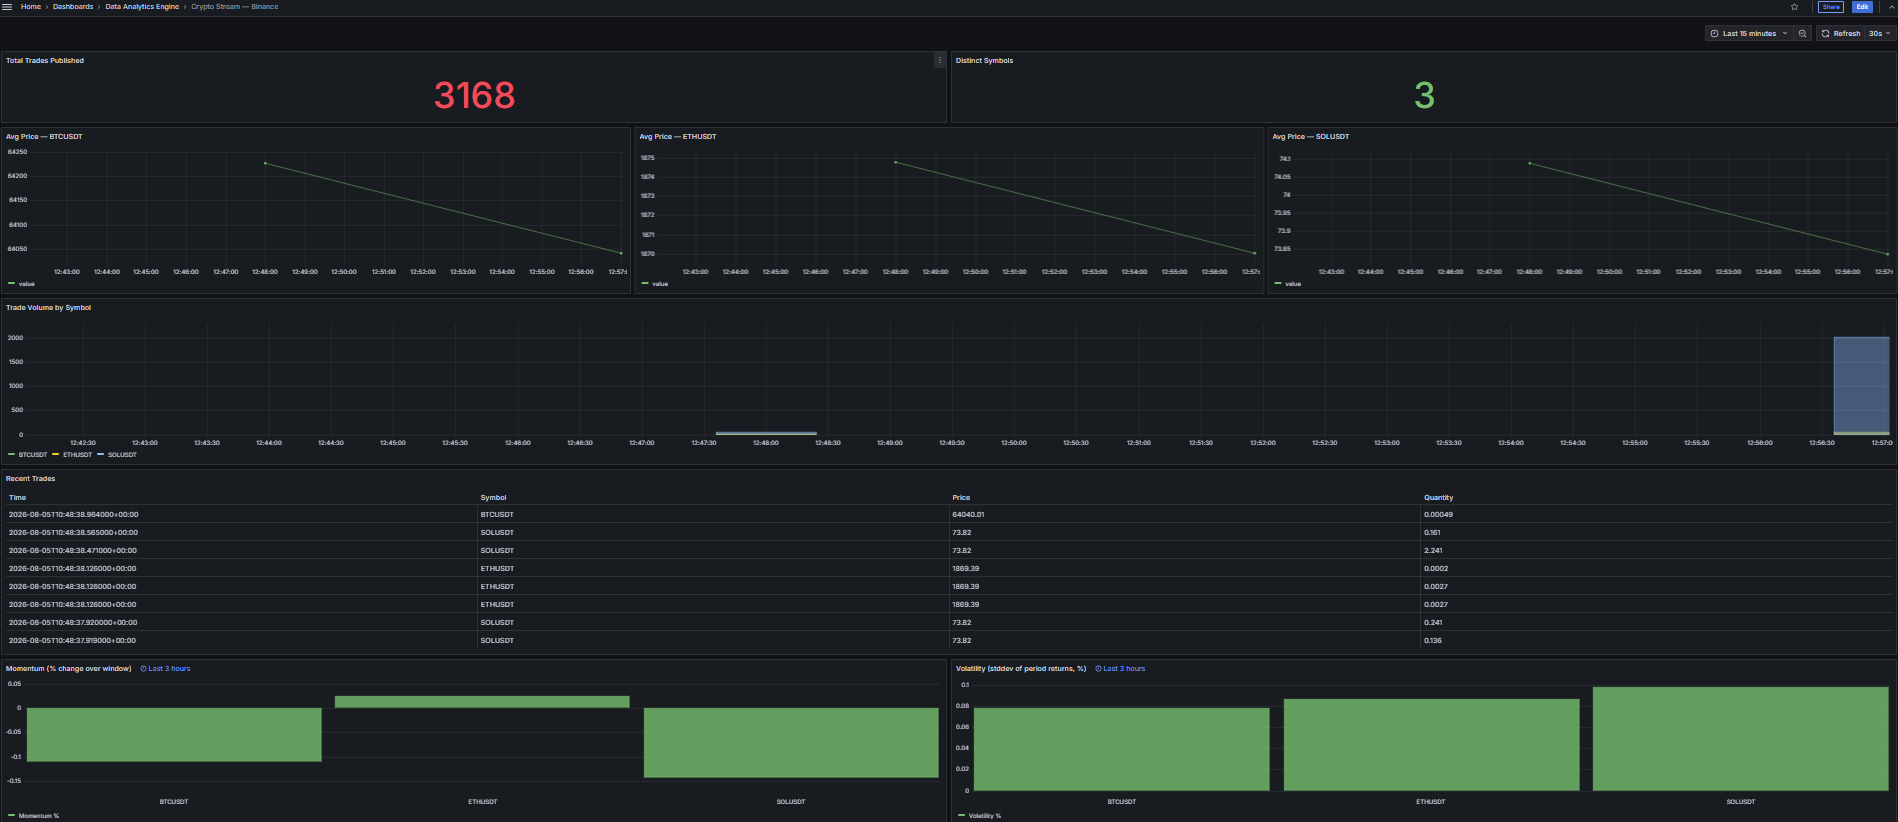Go to Home breadcrumb
1898x822 pixels.
coord(31,7)
